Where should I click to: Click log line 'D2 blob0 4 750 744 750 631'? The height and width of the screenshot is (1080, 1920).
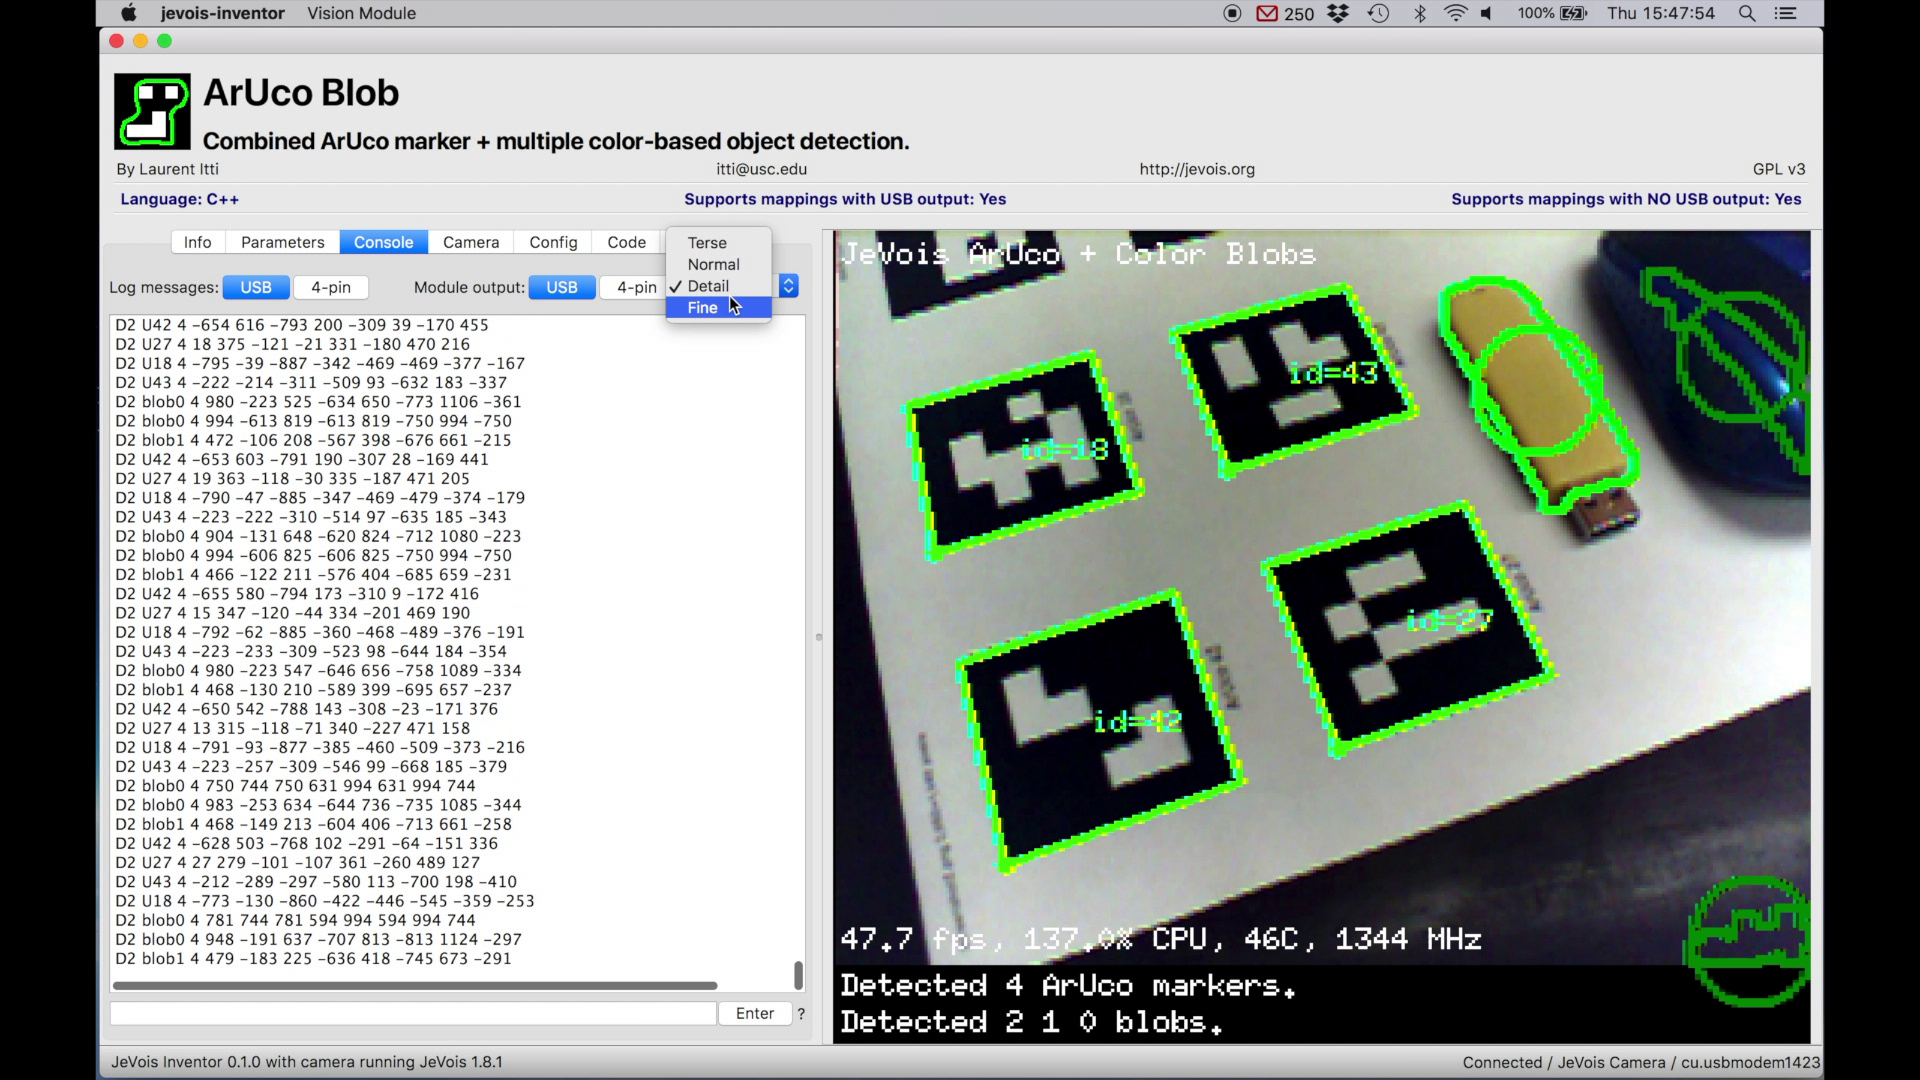click(295, 786)
